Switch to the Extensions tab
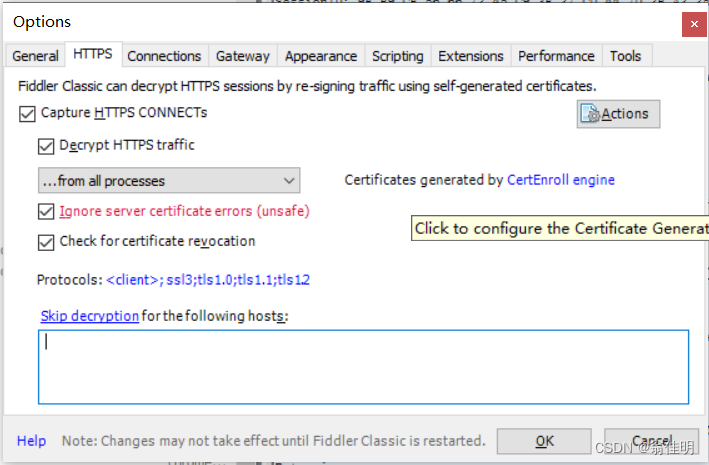The width and height of the screenshot is (709, 465). (x=471, y=56)
